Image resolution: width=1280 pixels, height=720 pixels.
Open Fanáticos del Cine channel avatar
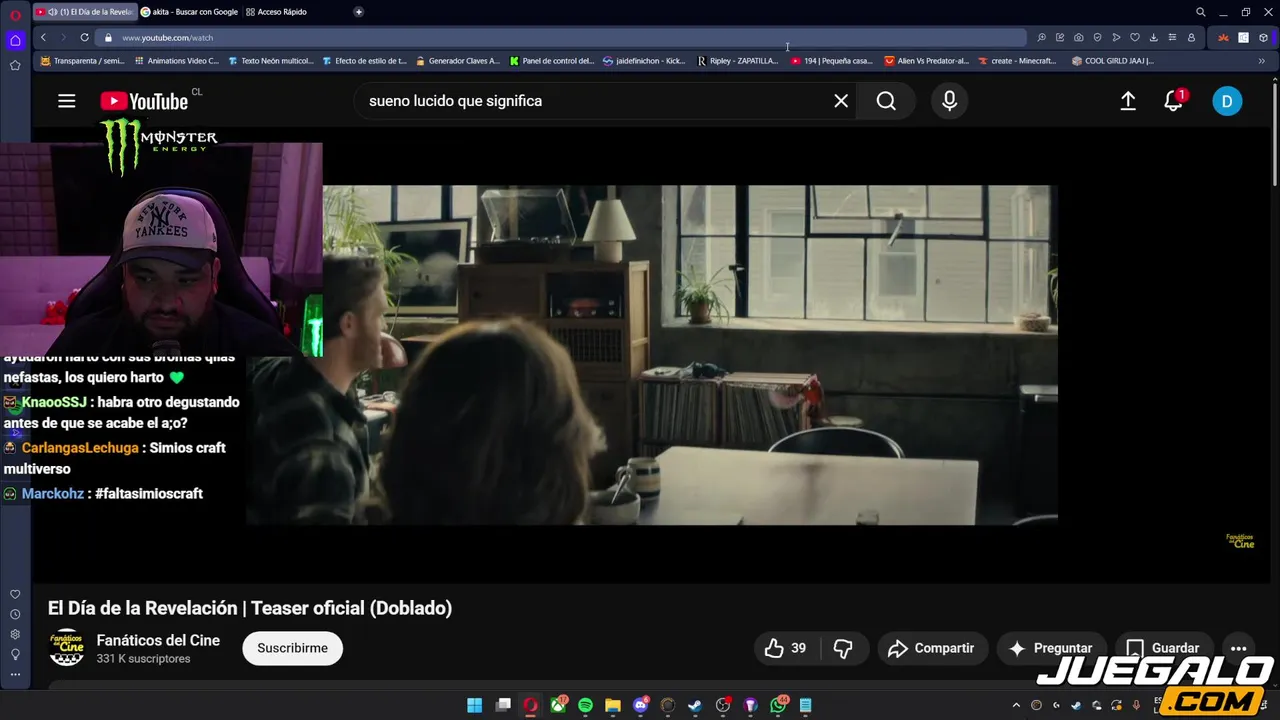coord(67,648)
